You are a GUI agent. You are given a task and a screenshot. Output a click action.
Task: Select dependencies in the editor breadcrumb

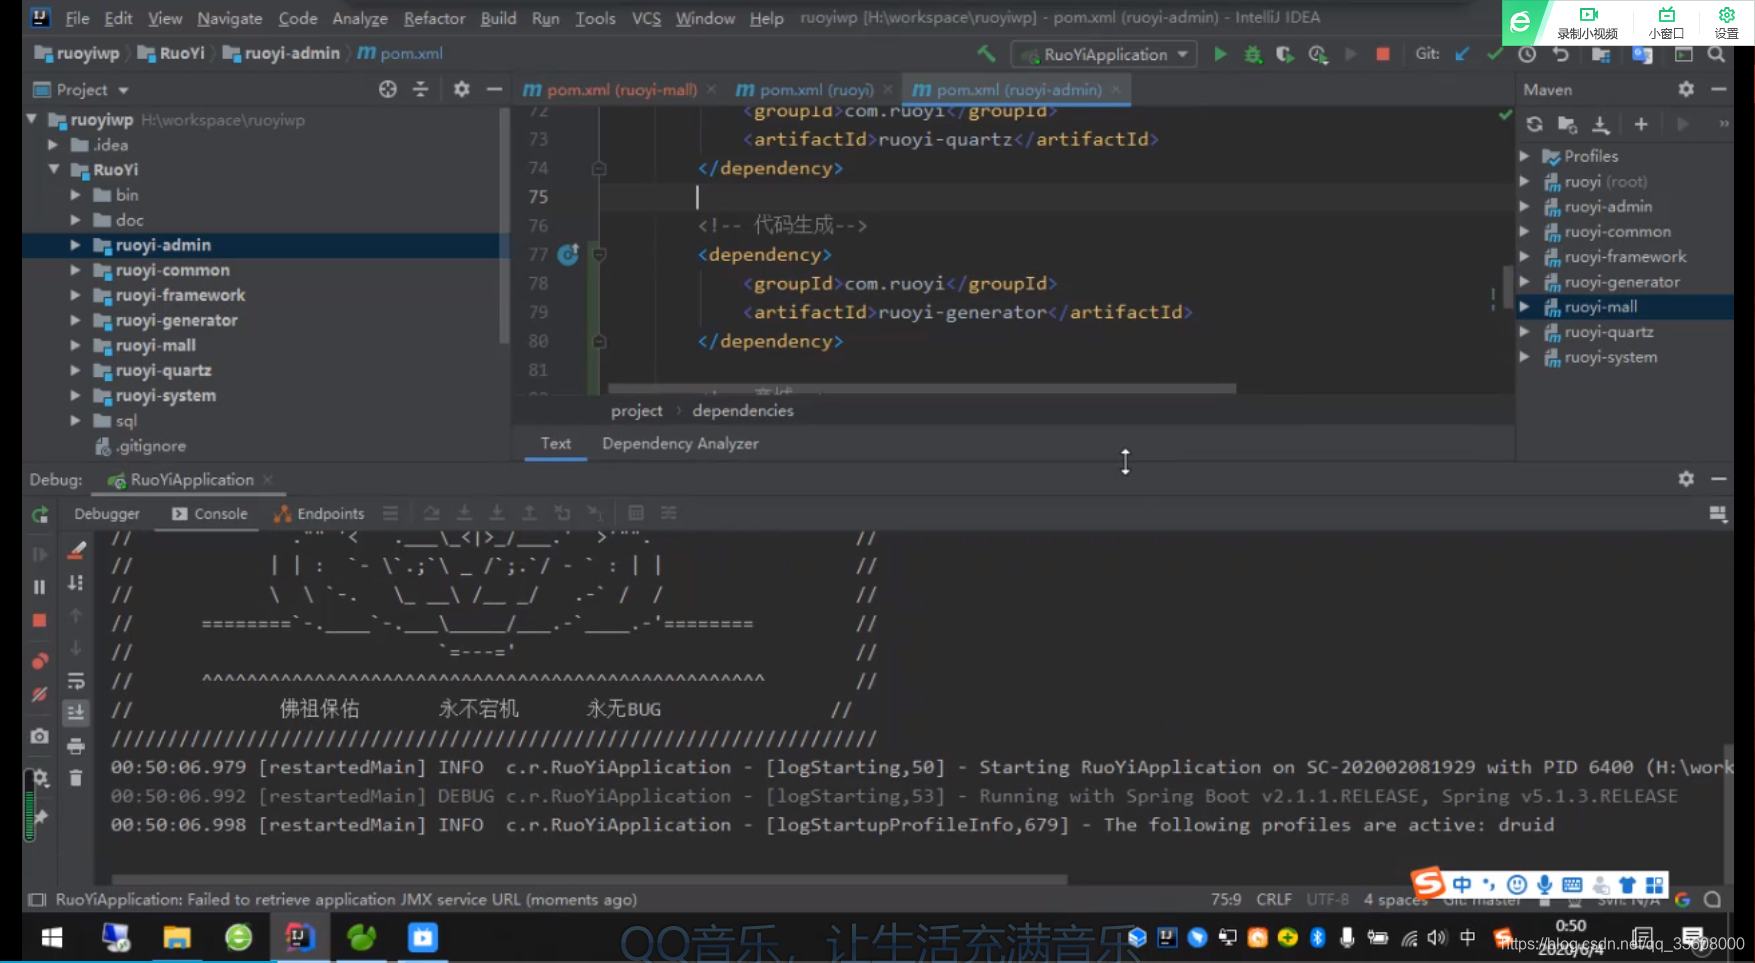coord(743,410)
